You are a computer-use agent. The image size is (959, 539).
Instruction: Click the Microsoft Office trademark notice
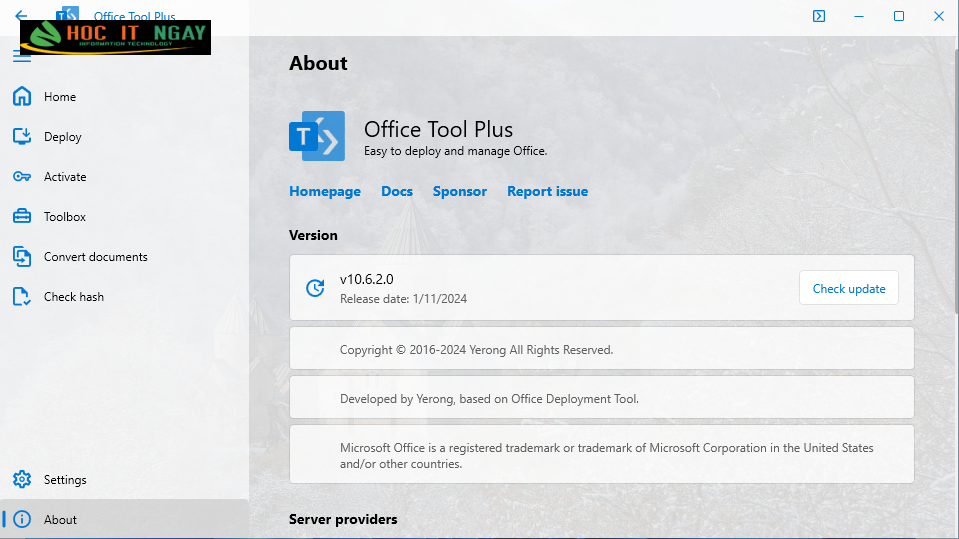[607, 456]
